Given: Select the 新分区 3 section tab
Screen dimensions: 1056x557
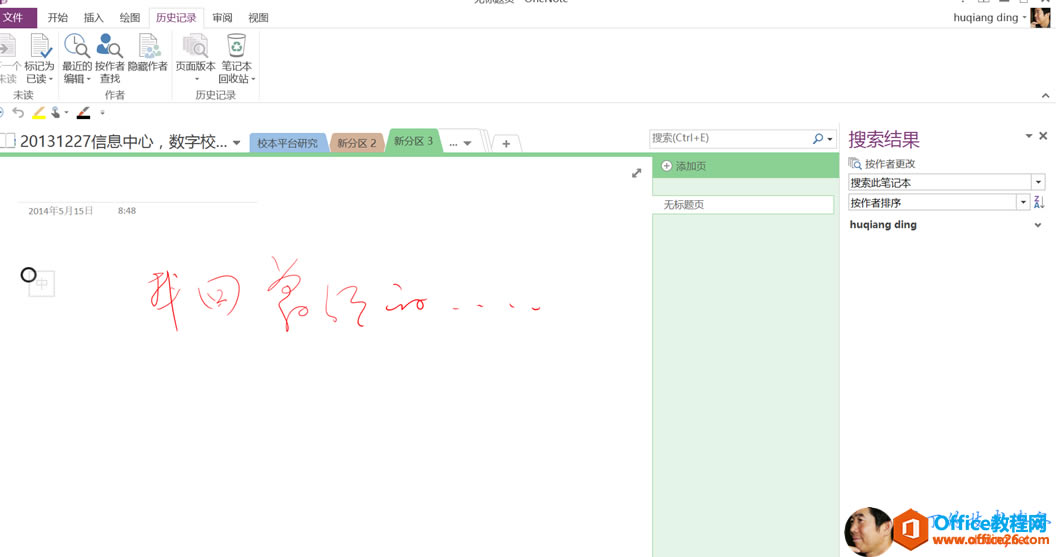Looking at the screenshot, I should [414, 141].
